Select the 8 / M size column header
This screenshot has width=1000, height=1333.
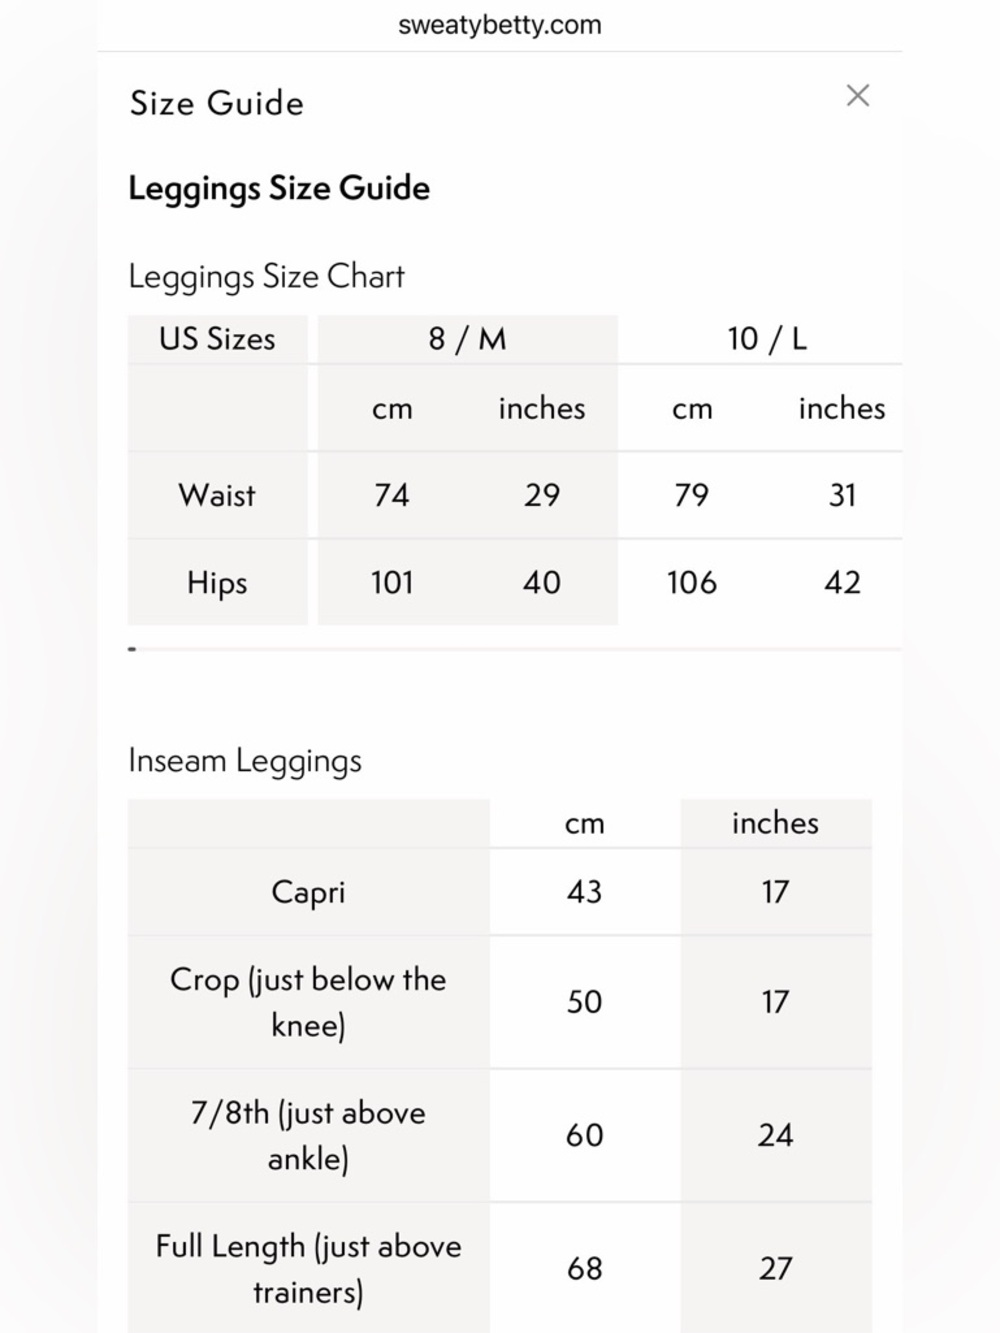(x=467, y=339)
